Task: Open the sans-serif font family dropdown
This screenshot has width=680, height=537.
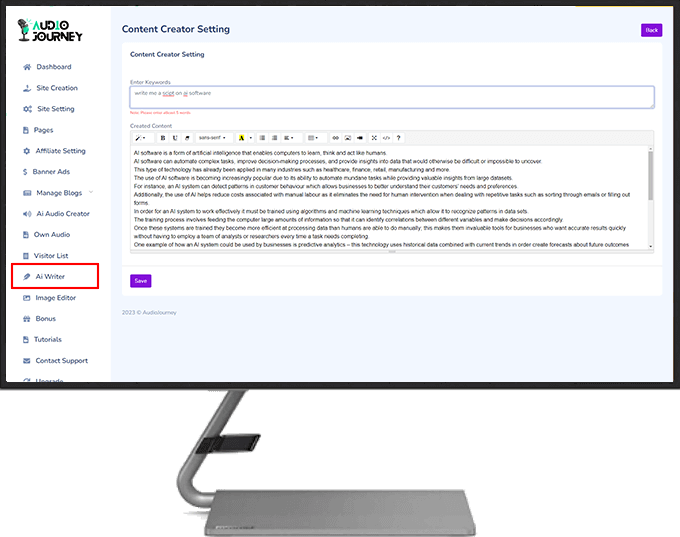Action: coord(212,138)
